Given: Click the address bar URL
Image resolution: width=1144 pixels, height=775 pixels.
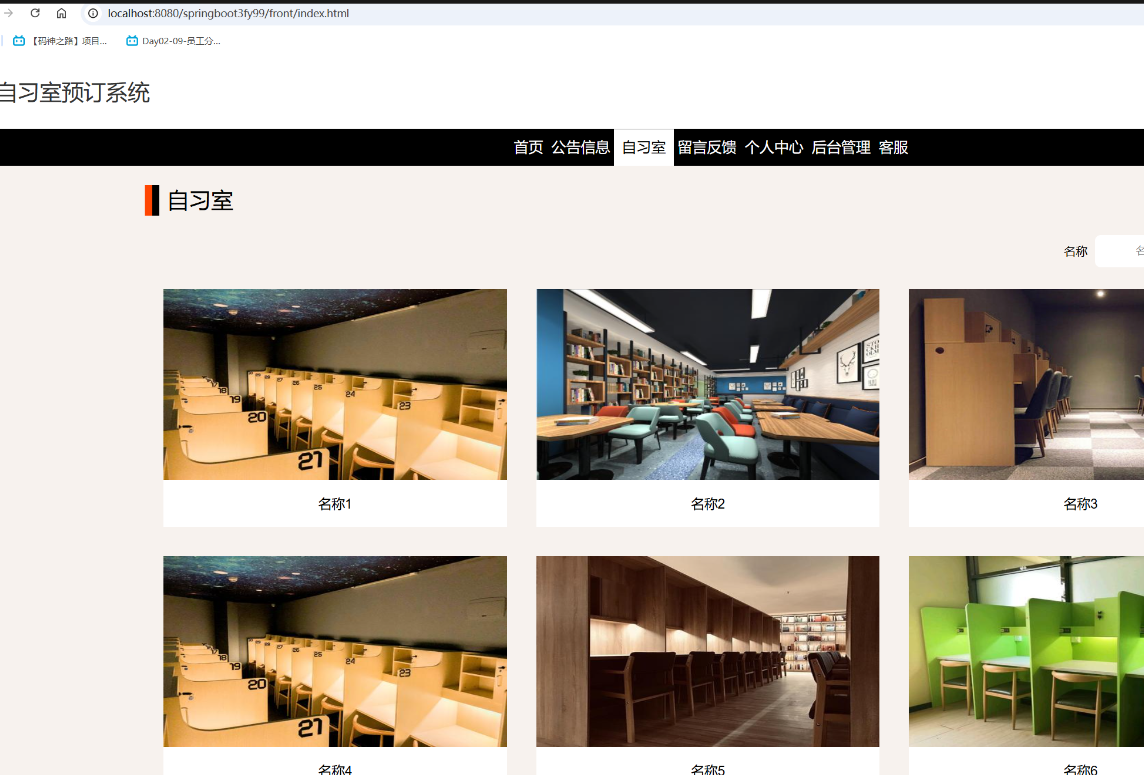Looking at the screenshot, I should point(228,13).
